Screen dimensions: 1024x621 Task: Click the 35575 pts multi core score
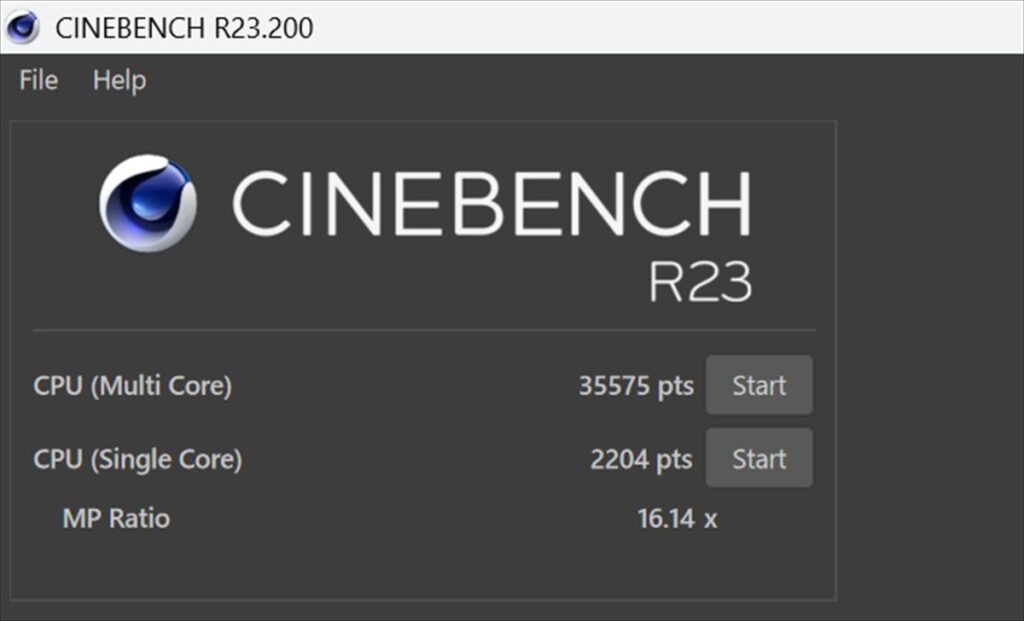635,386
